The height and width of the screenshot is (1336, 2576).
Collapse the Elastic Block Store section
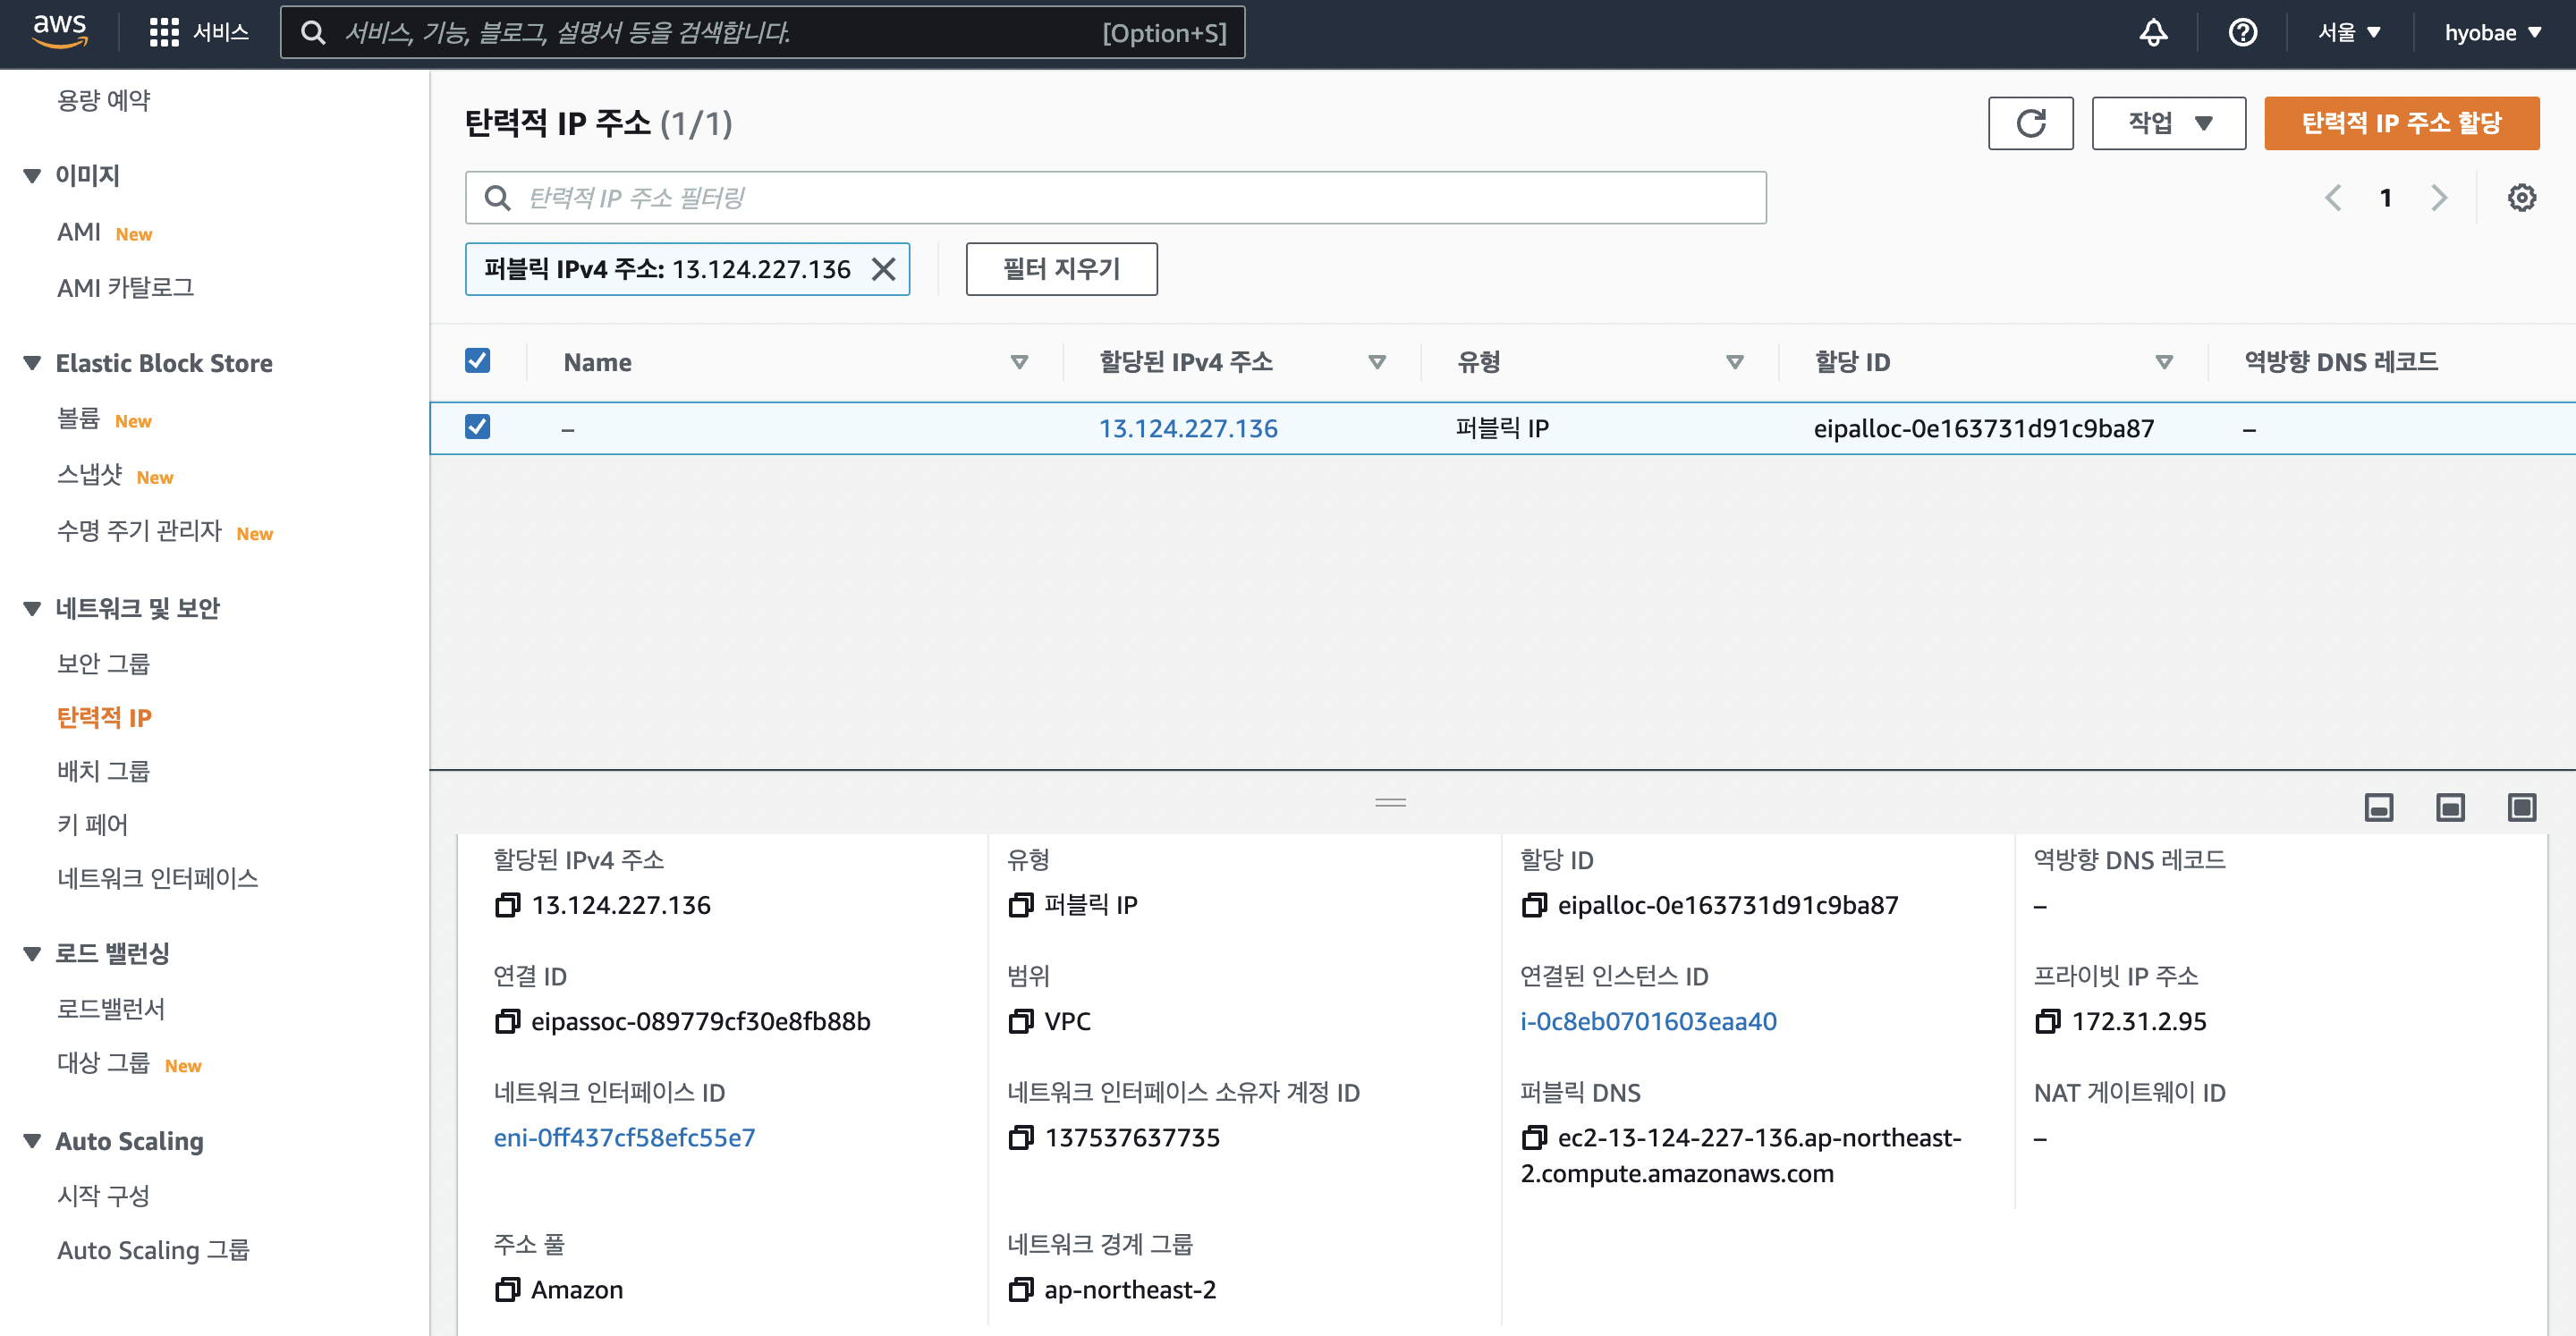32,363
